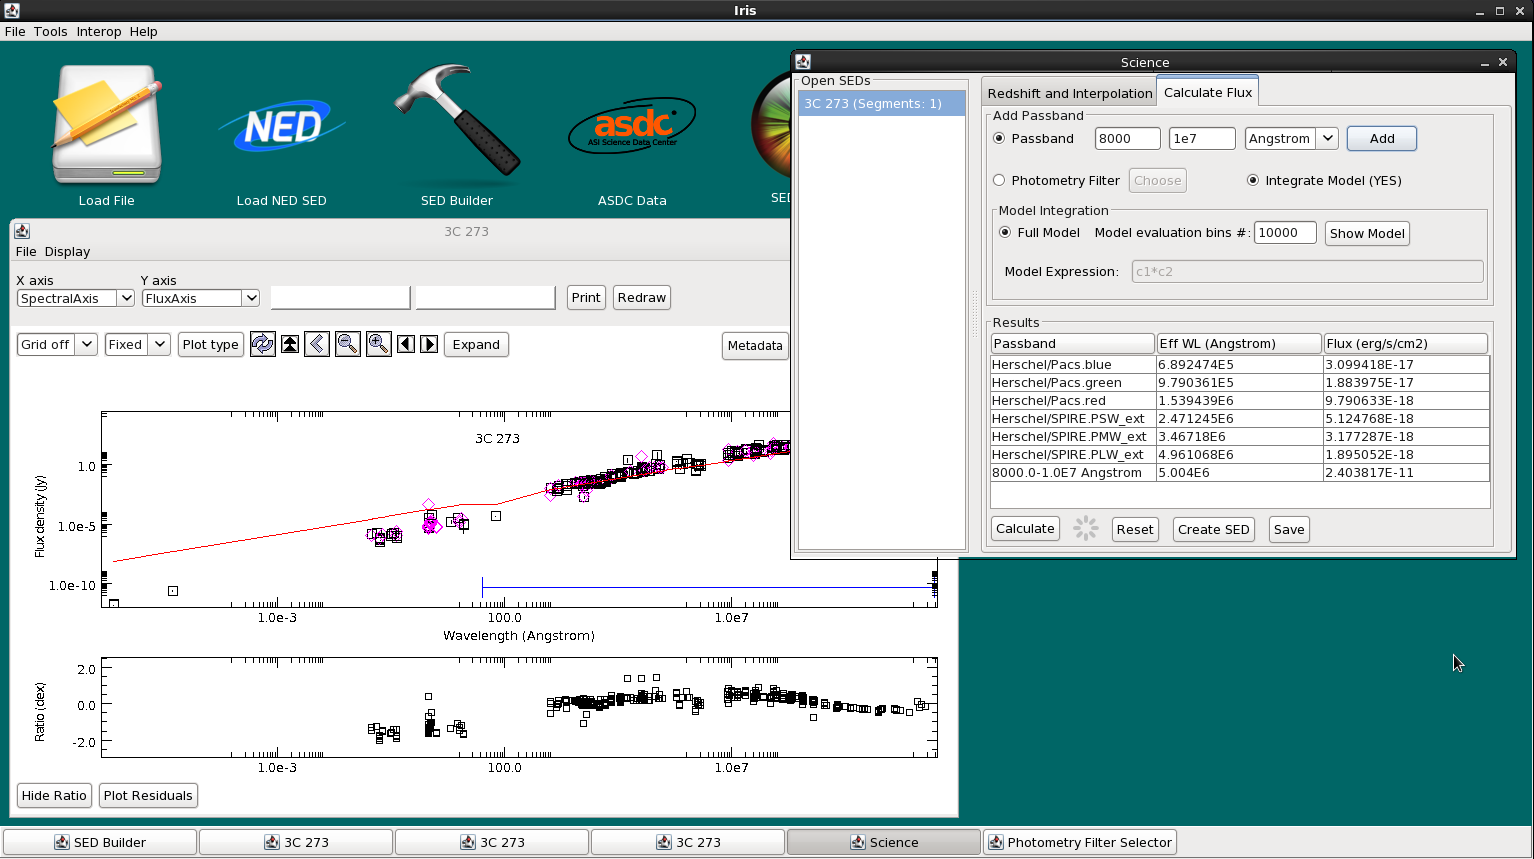Select the Passband radio button
1534x859 pixels.
pos(999,139)
